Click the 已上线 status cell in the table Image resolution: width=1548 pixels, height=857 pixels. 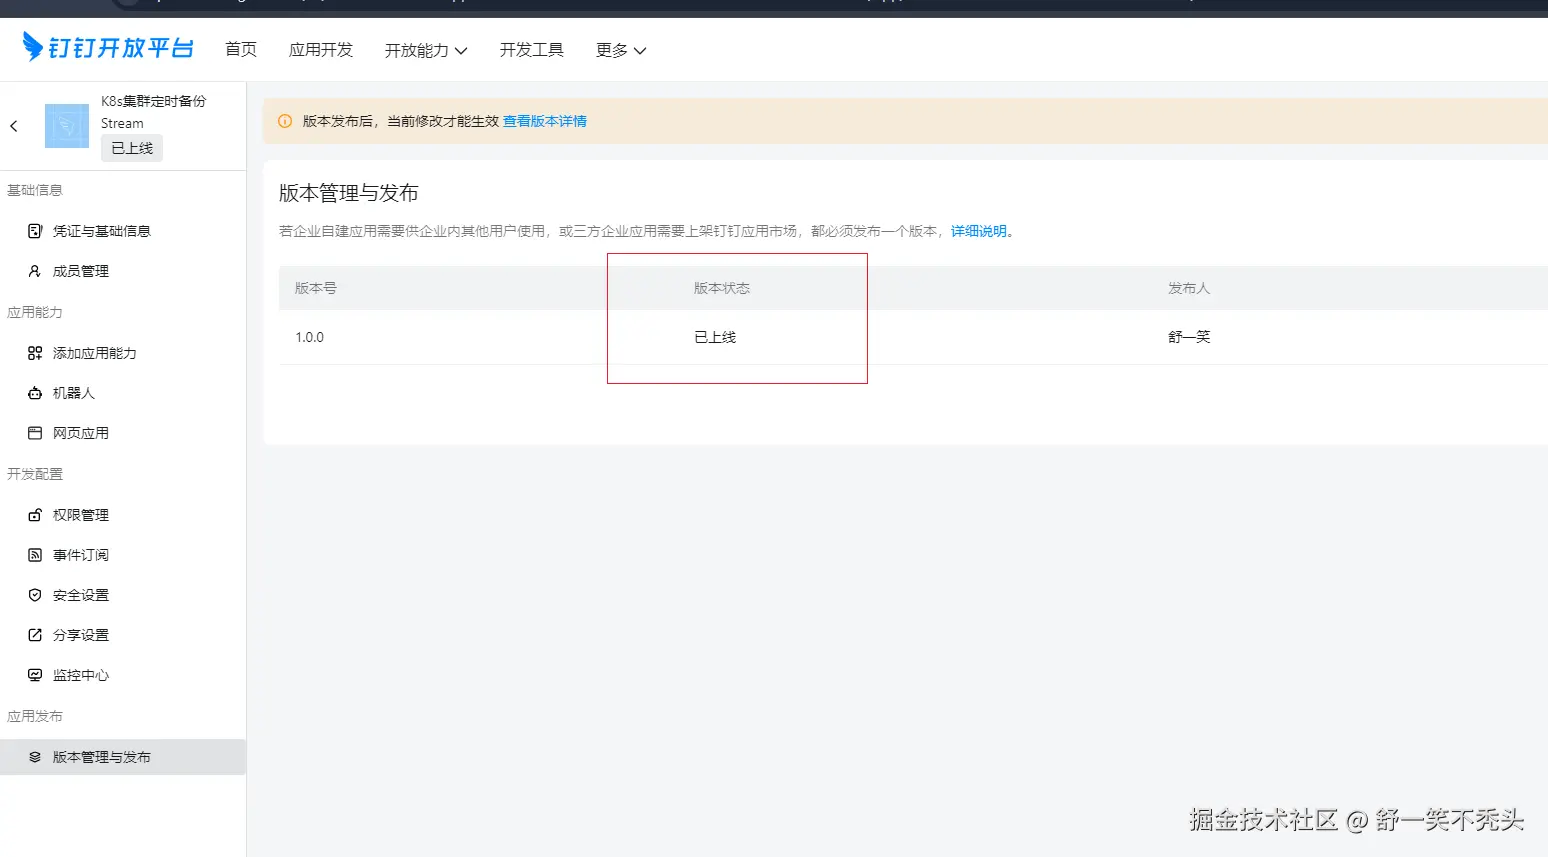point(715,337)
